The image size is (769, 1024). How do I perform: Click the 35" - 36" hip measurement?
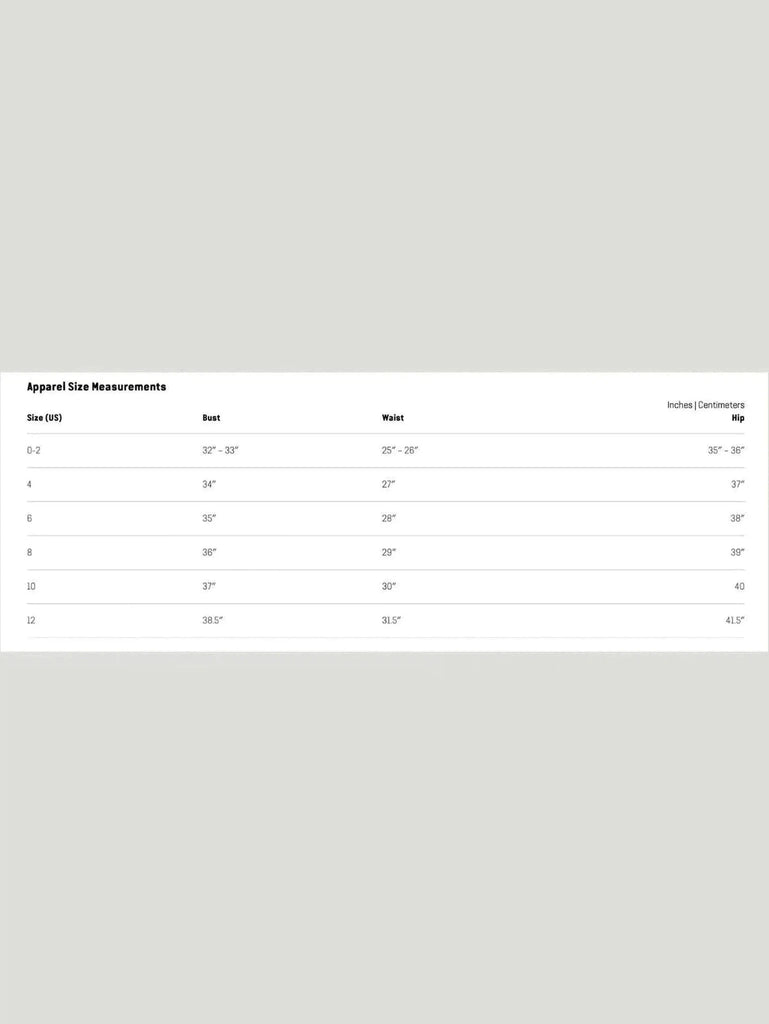pyautogui.click(x=726, y=450)
